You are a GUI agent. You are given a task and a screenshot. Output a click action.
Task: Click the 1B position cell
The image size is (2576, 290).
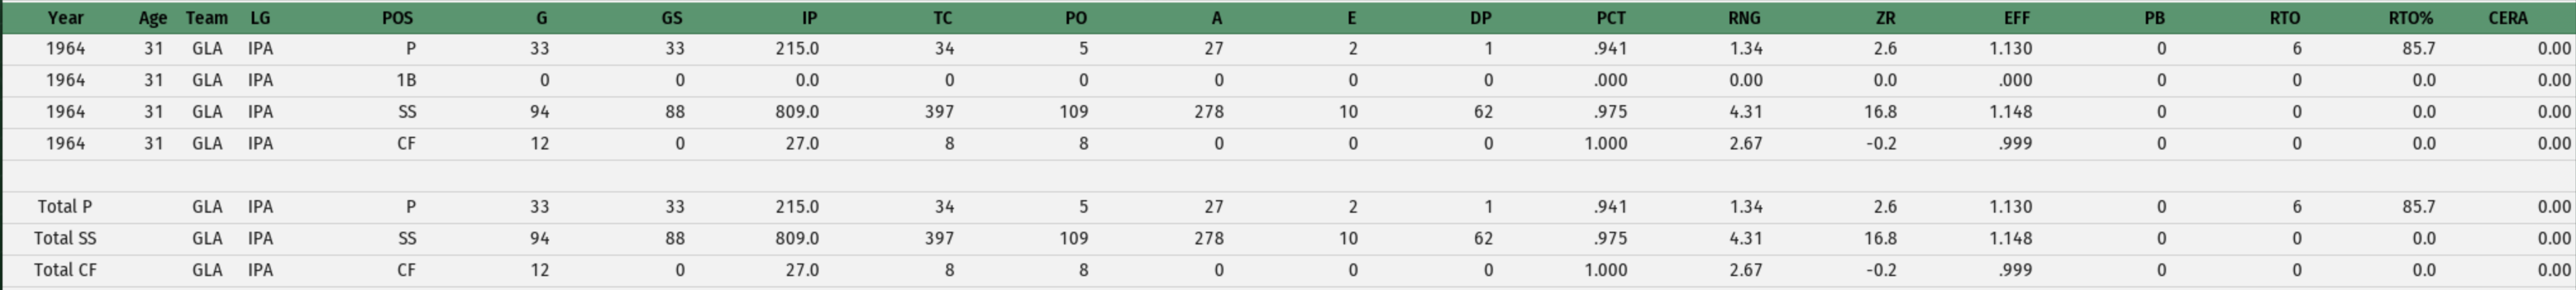406,80
